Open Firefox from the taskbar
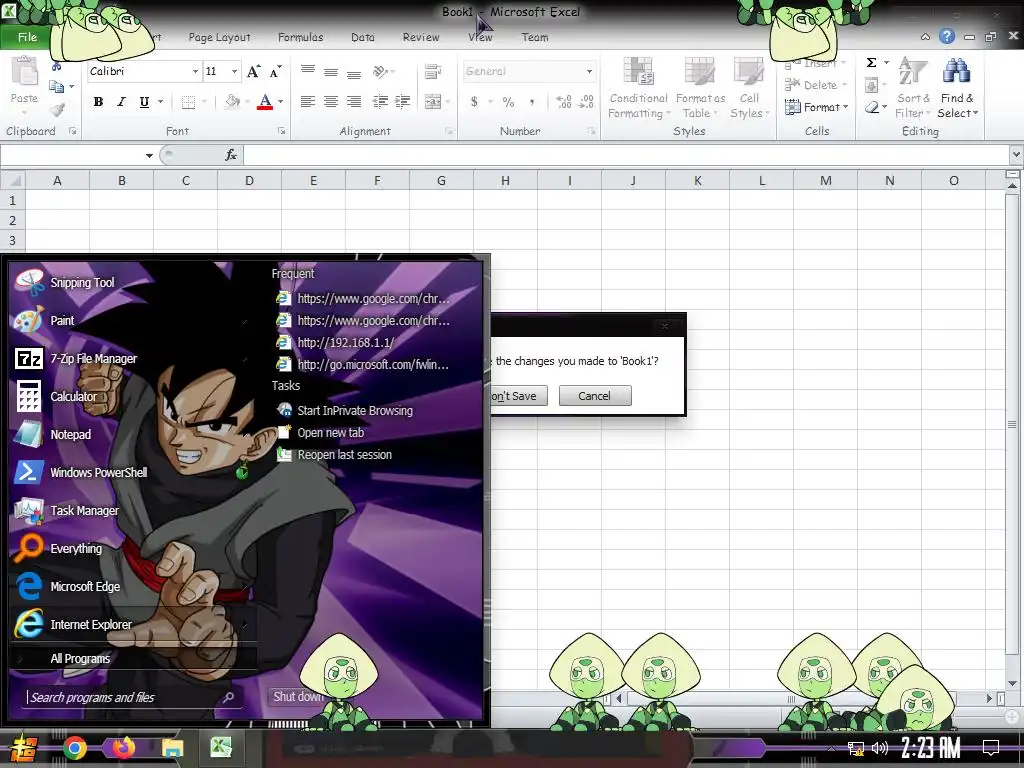 coord(123,748)
